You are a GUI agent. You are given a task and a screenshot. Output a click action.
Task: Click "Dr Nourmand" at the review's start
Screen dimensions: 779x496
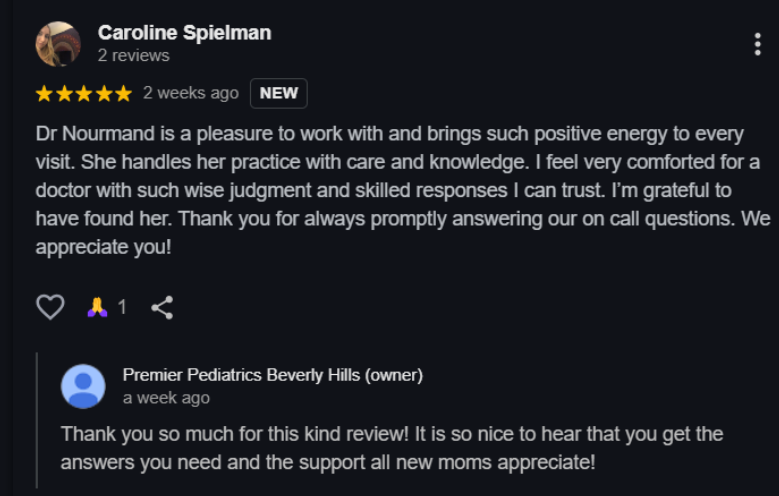95,134
